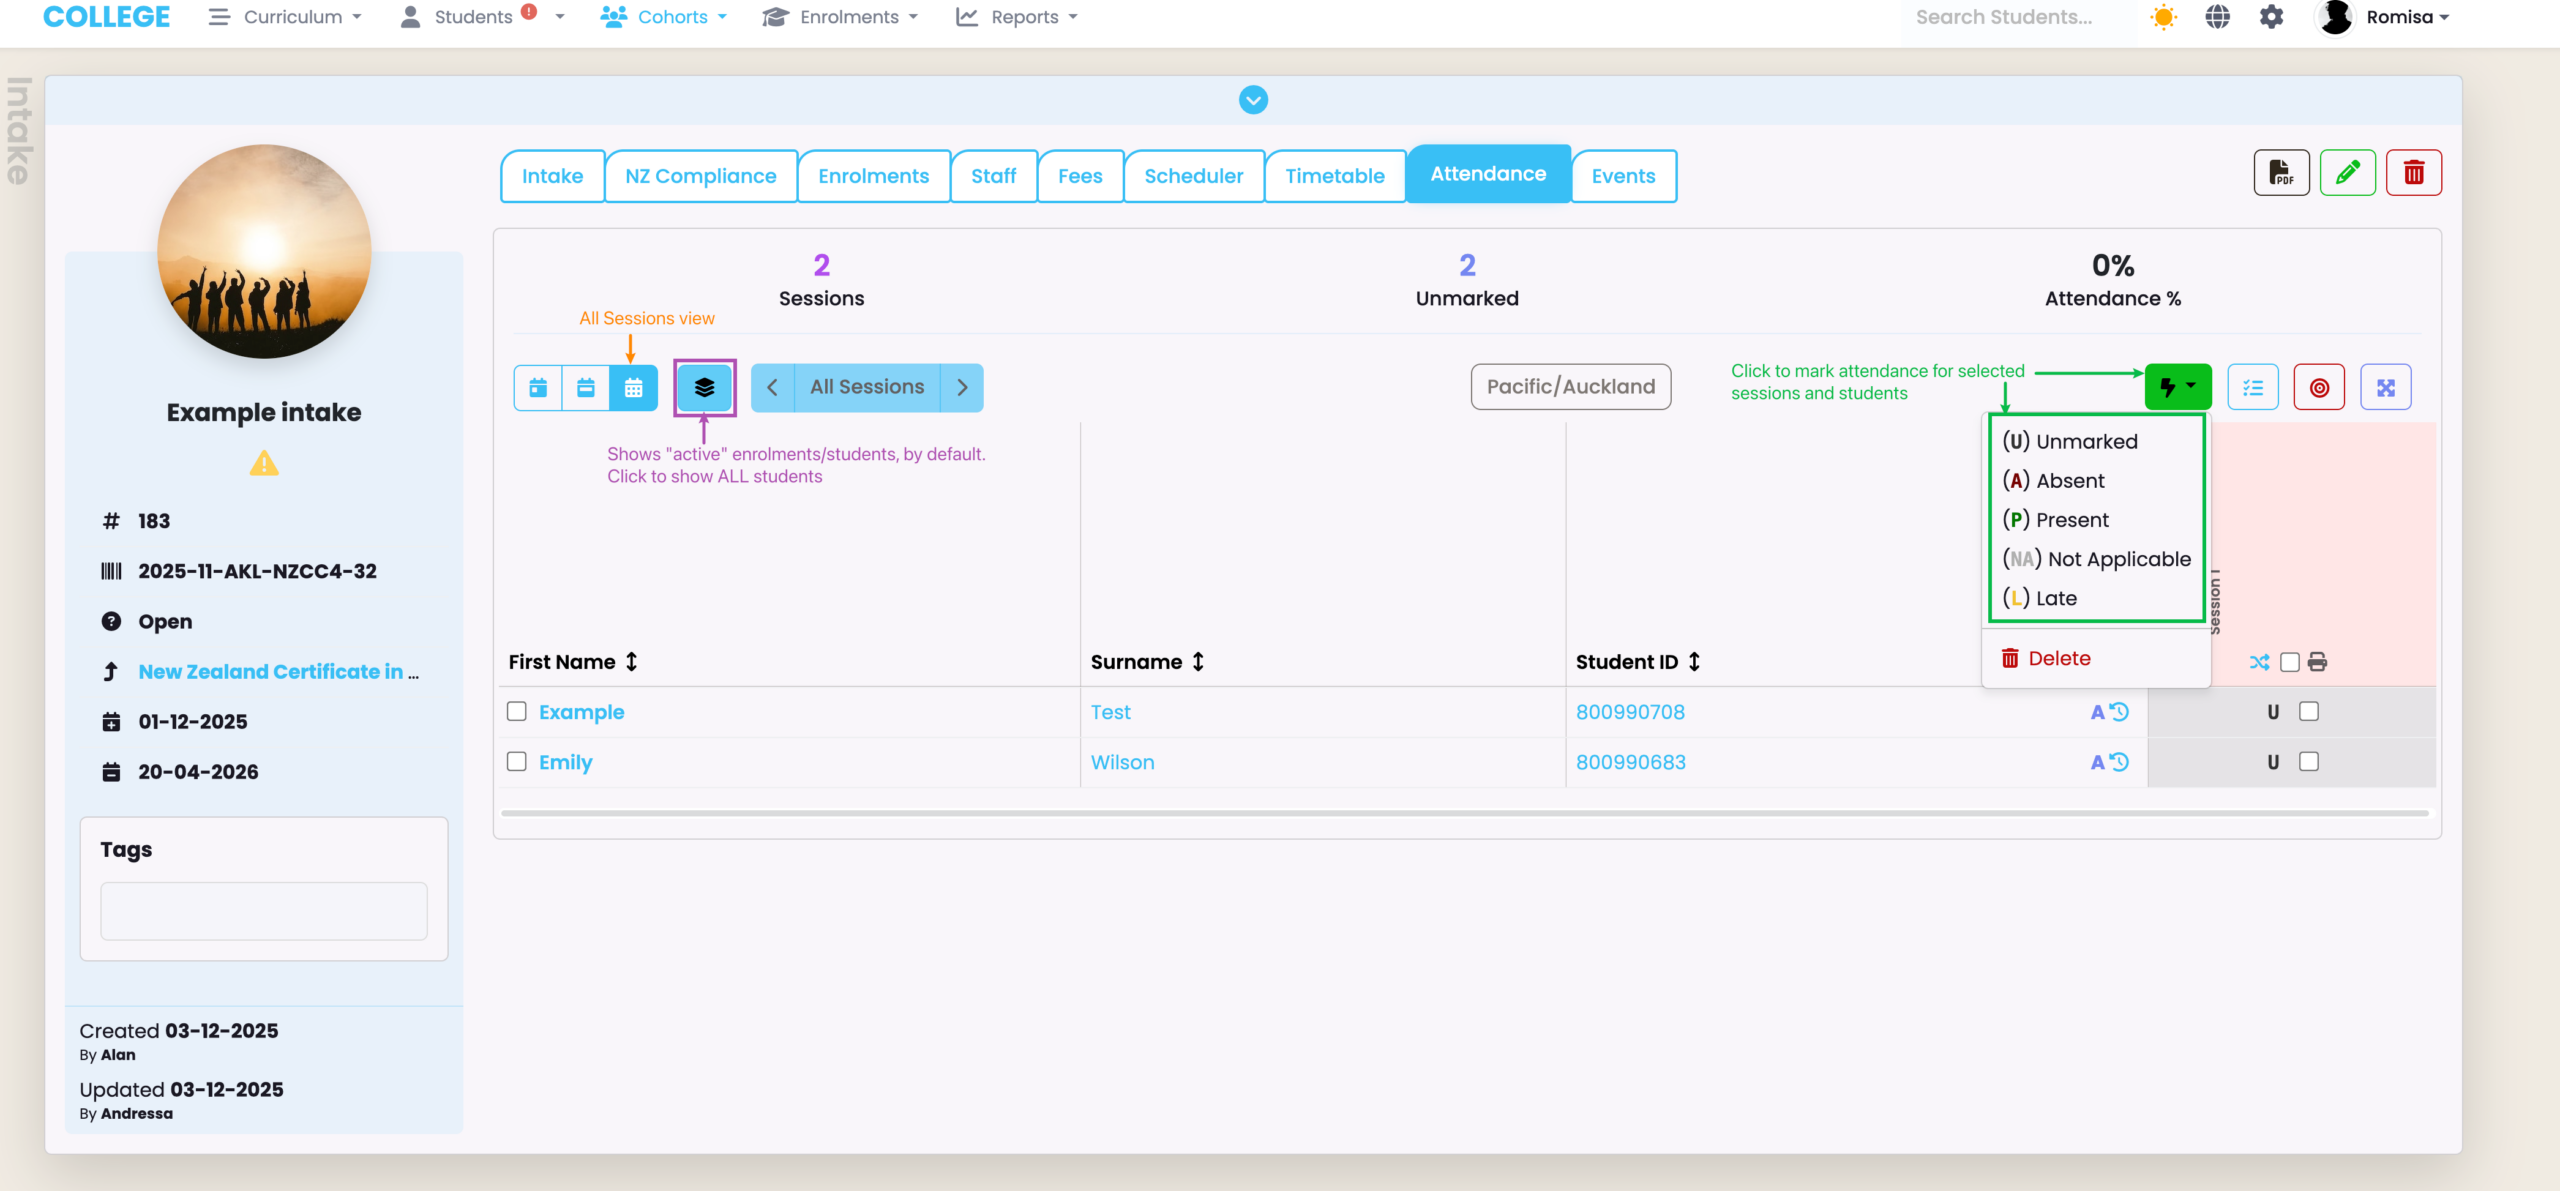The image size is (2560, 1191).
Task: Click the Tags input field
Action: pyautogui.click(x=264, y=910)
